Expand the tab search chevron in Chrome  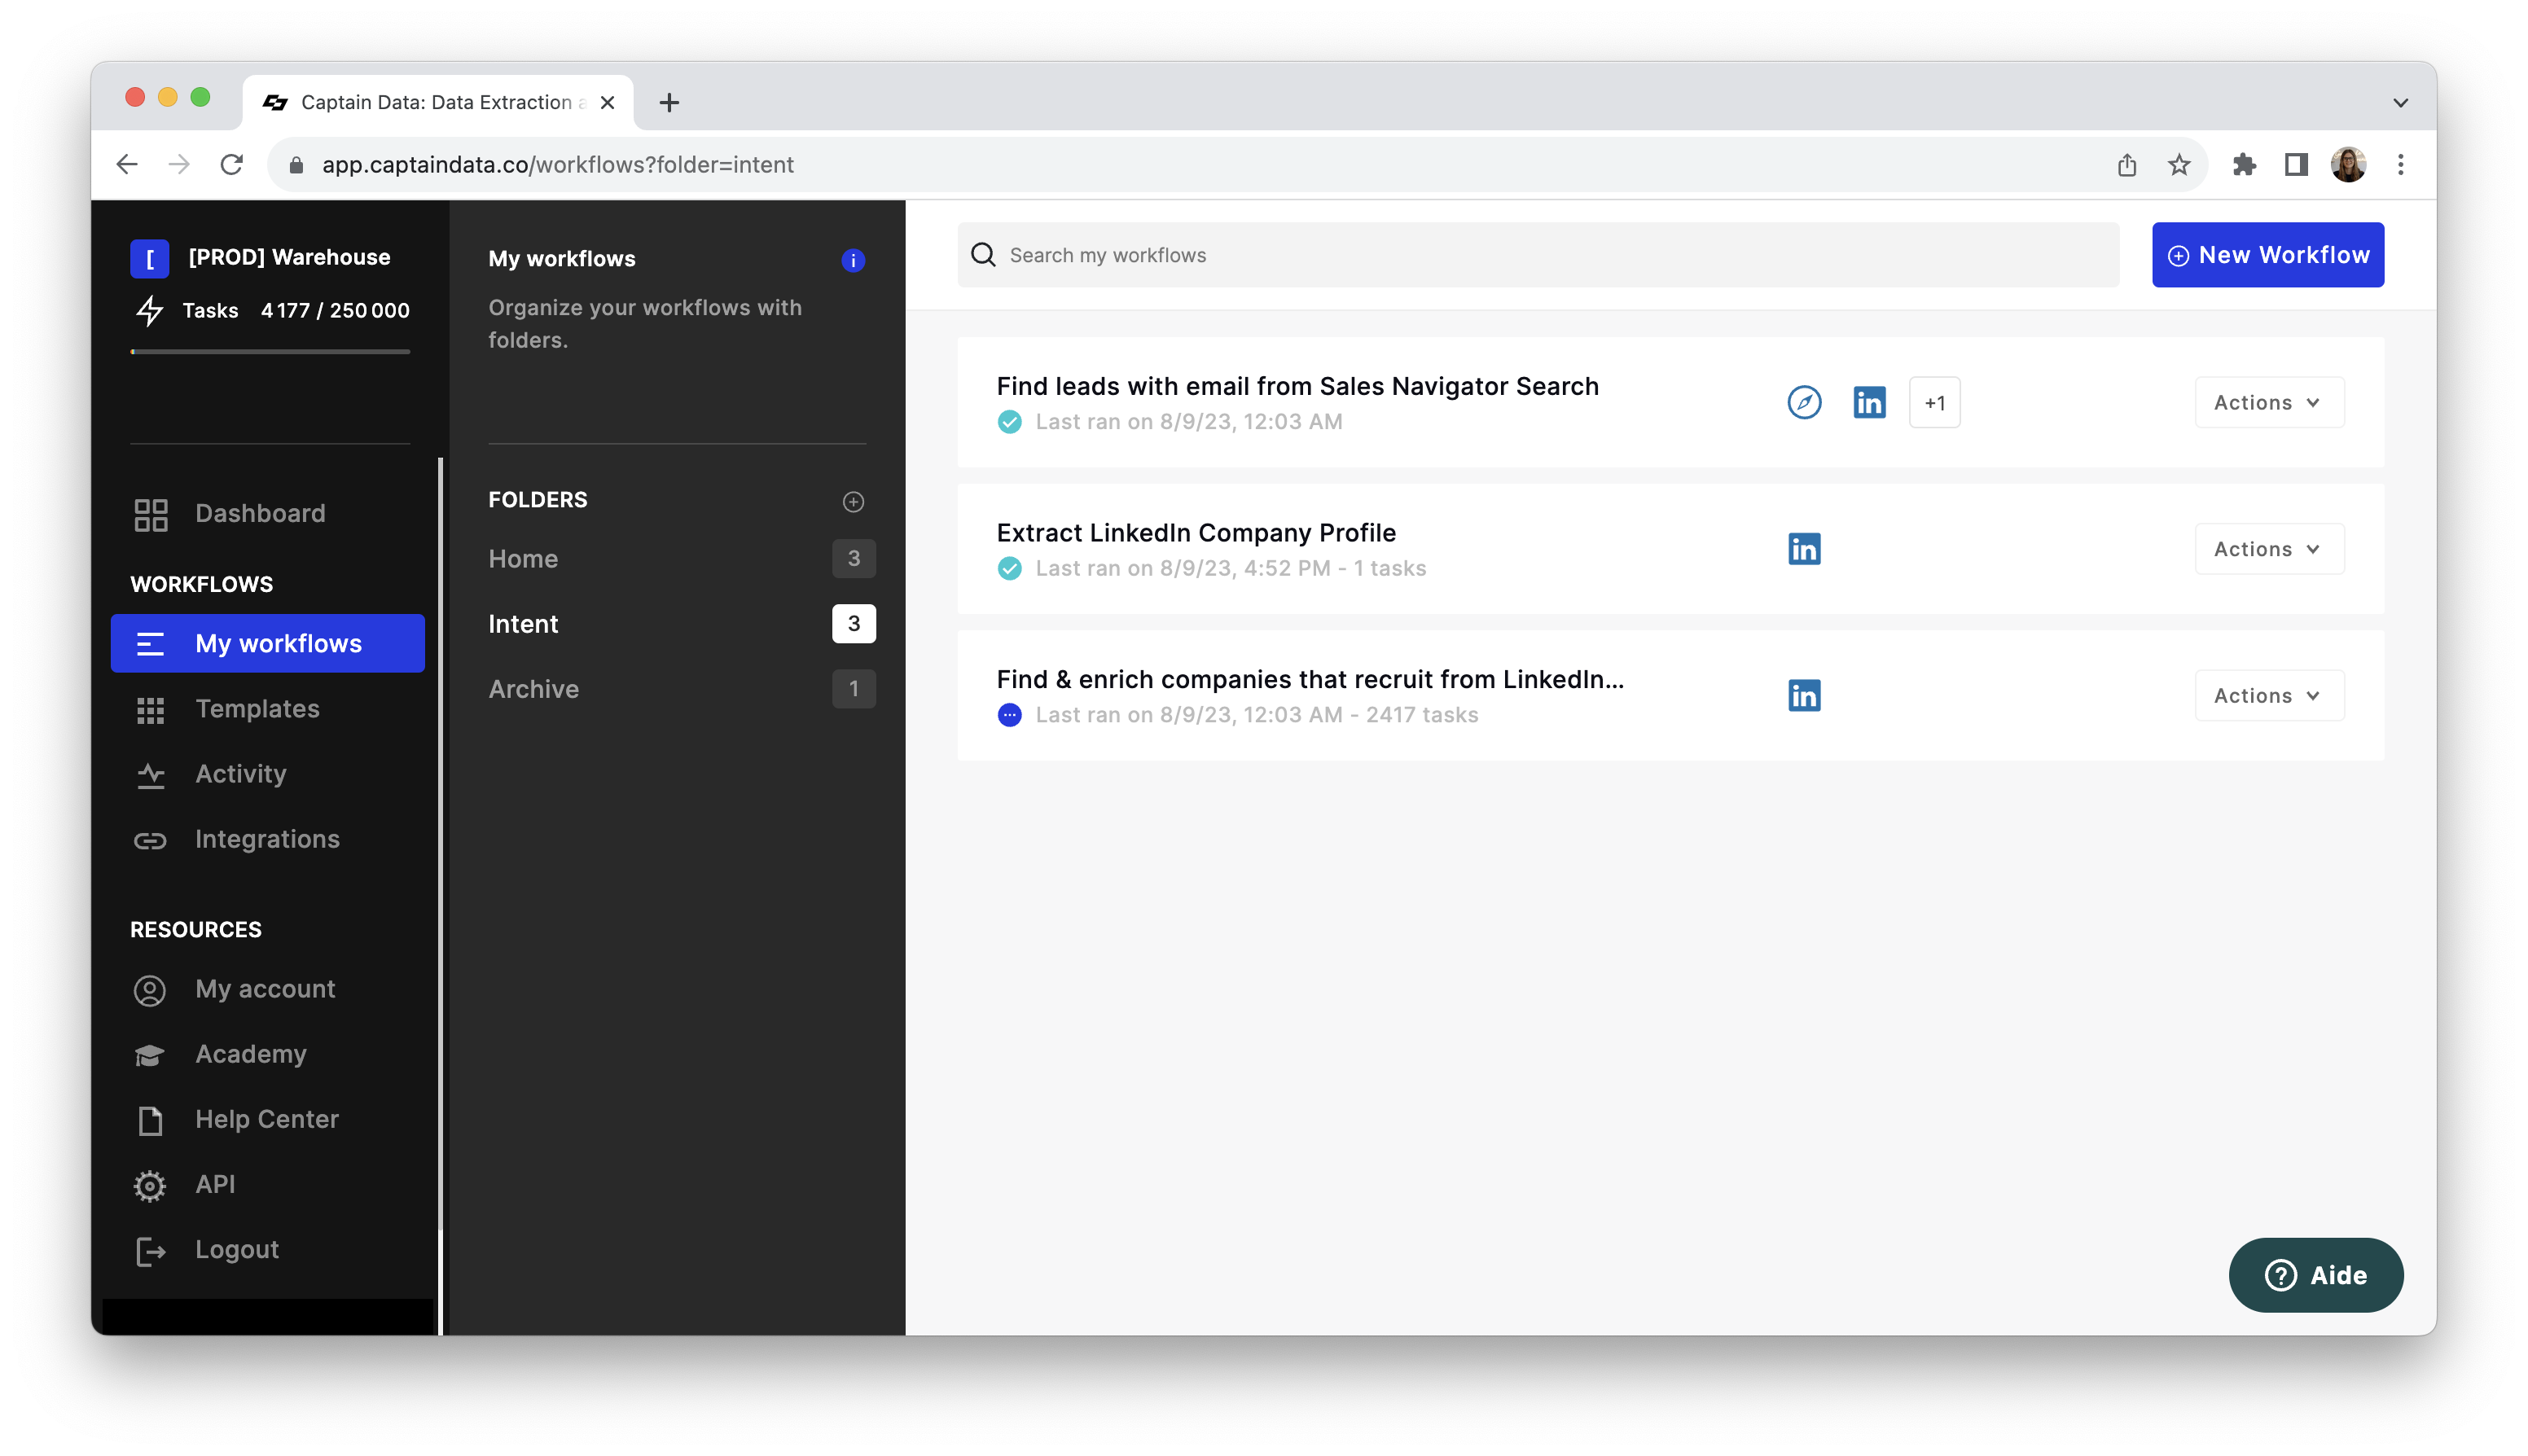(2400, 102)
